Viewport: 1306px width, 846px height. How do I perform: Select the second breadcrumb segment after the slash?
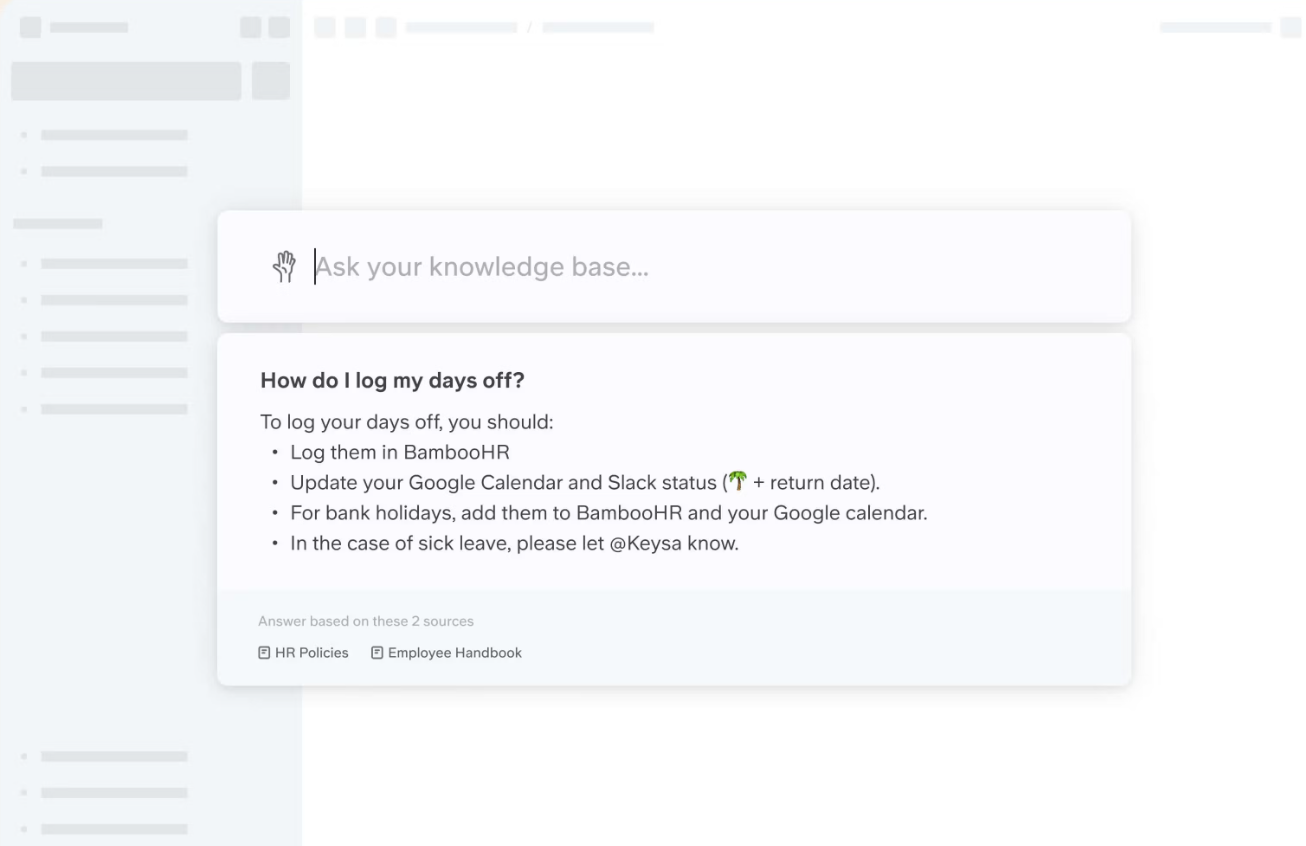click(x=597, y=27)
